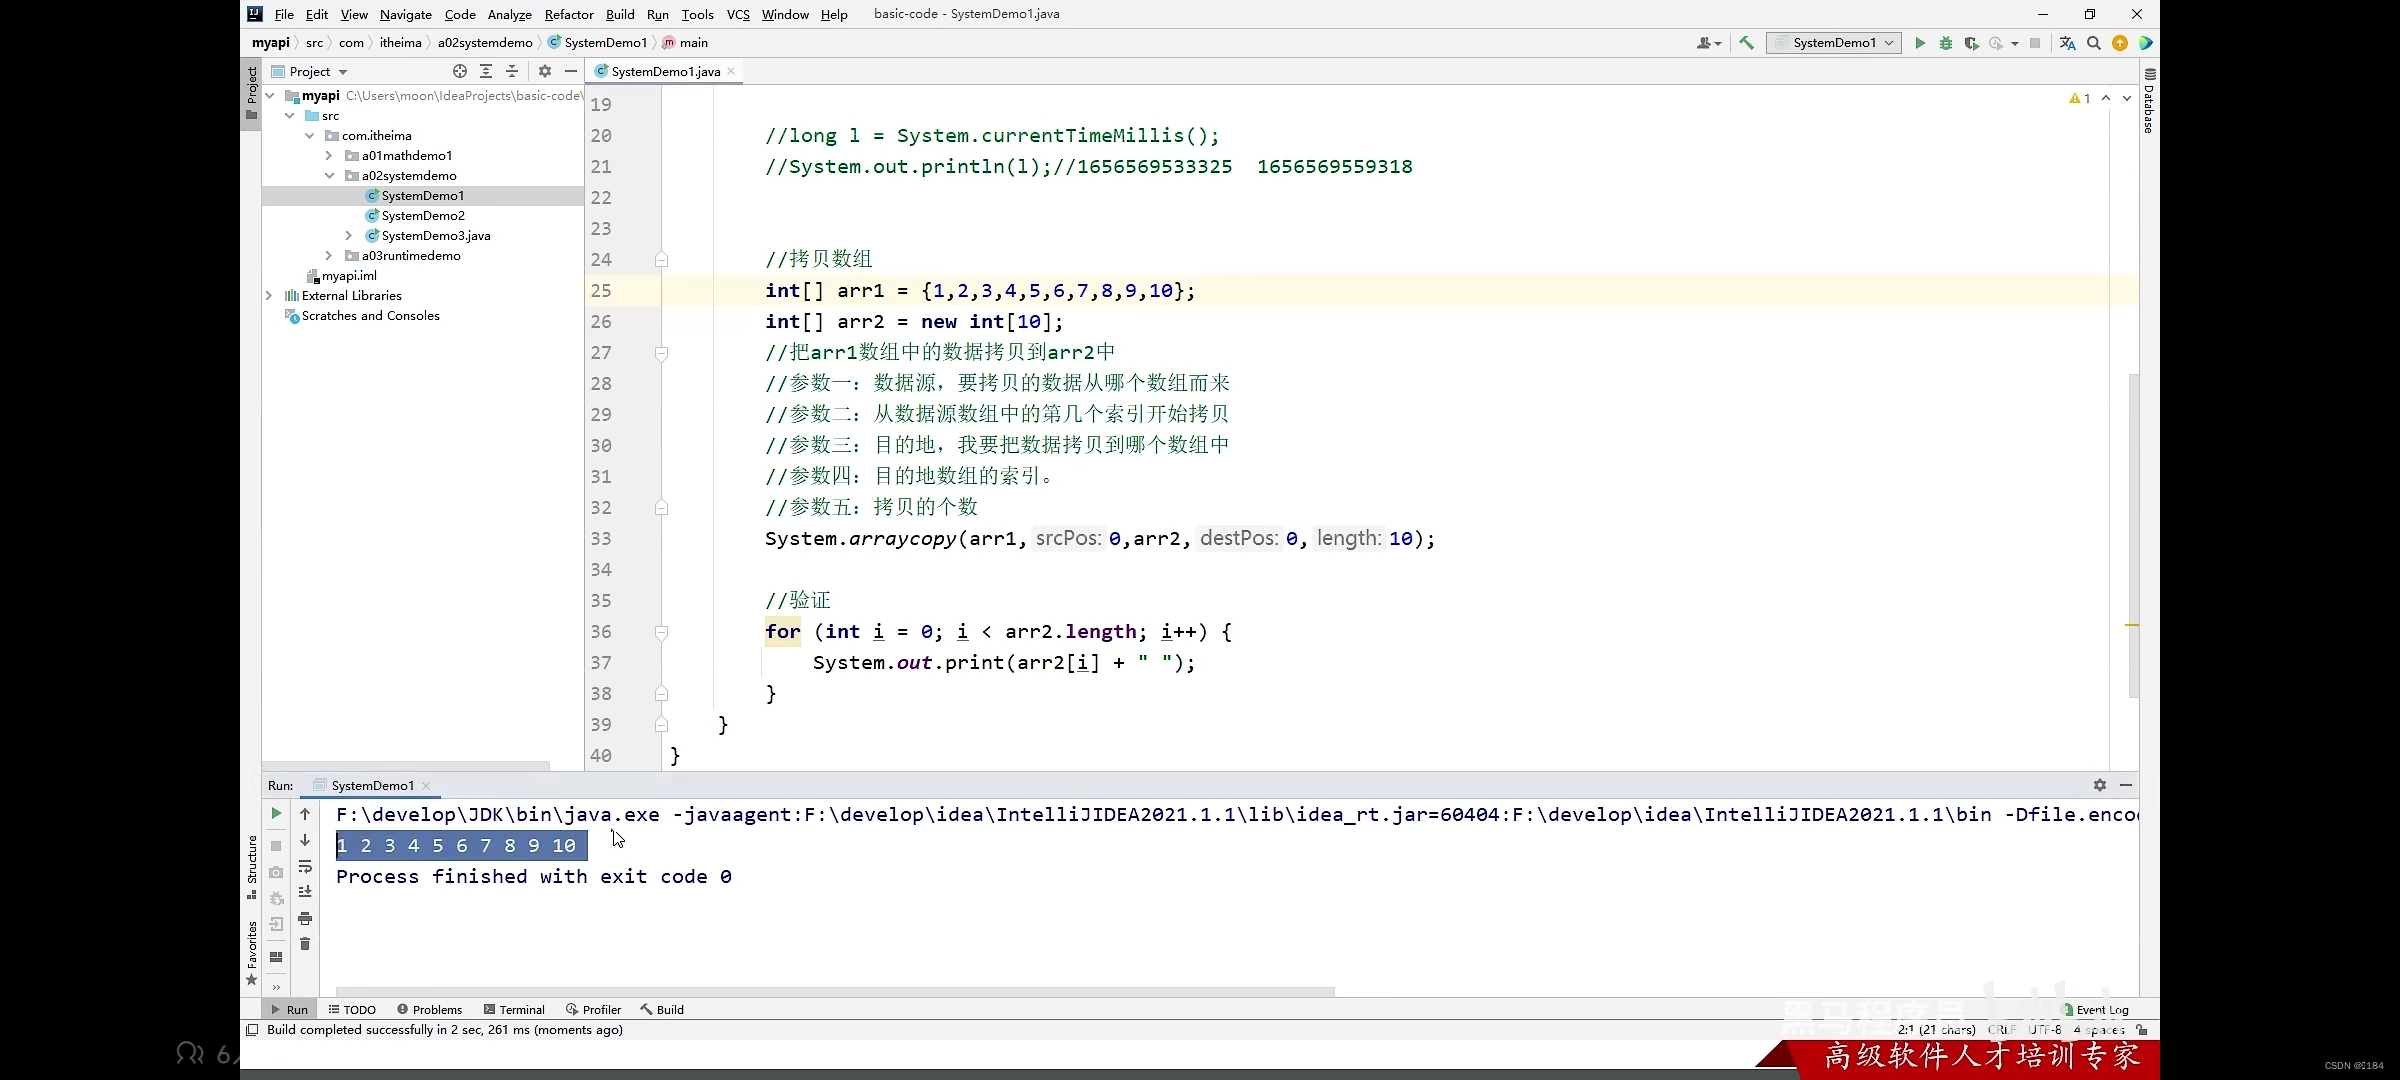Screen dimensions: 2400x1080
Task: Run SystemDemo1 with coverage
Action: 1972,43
